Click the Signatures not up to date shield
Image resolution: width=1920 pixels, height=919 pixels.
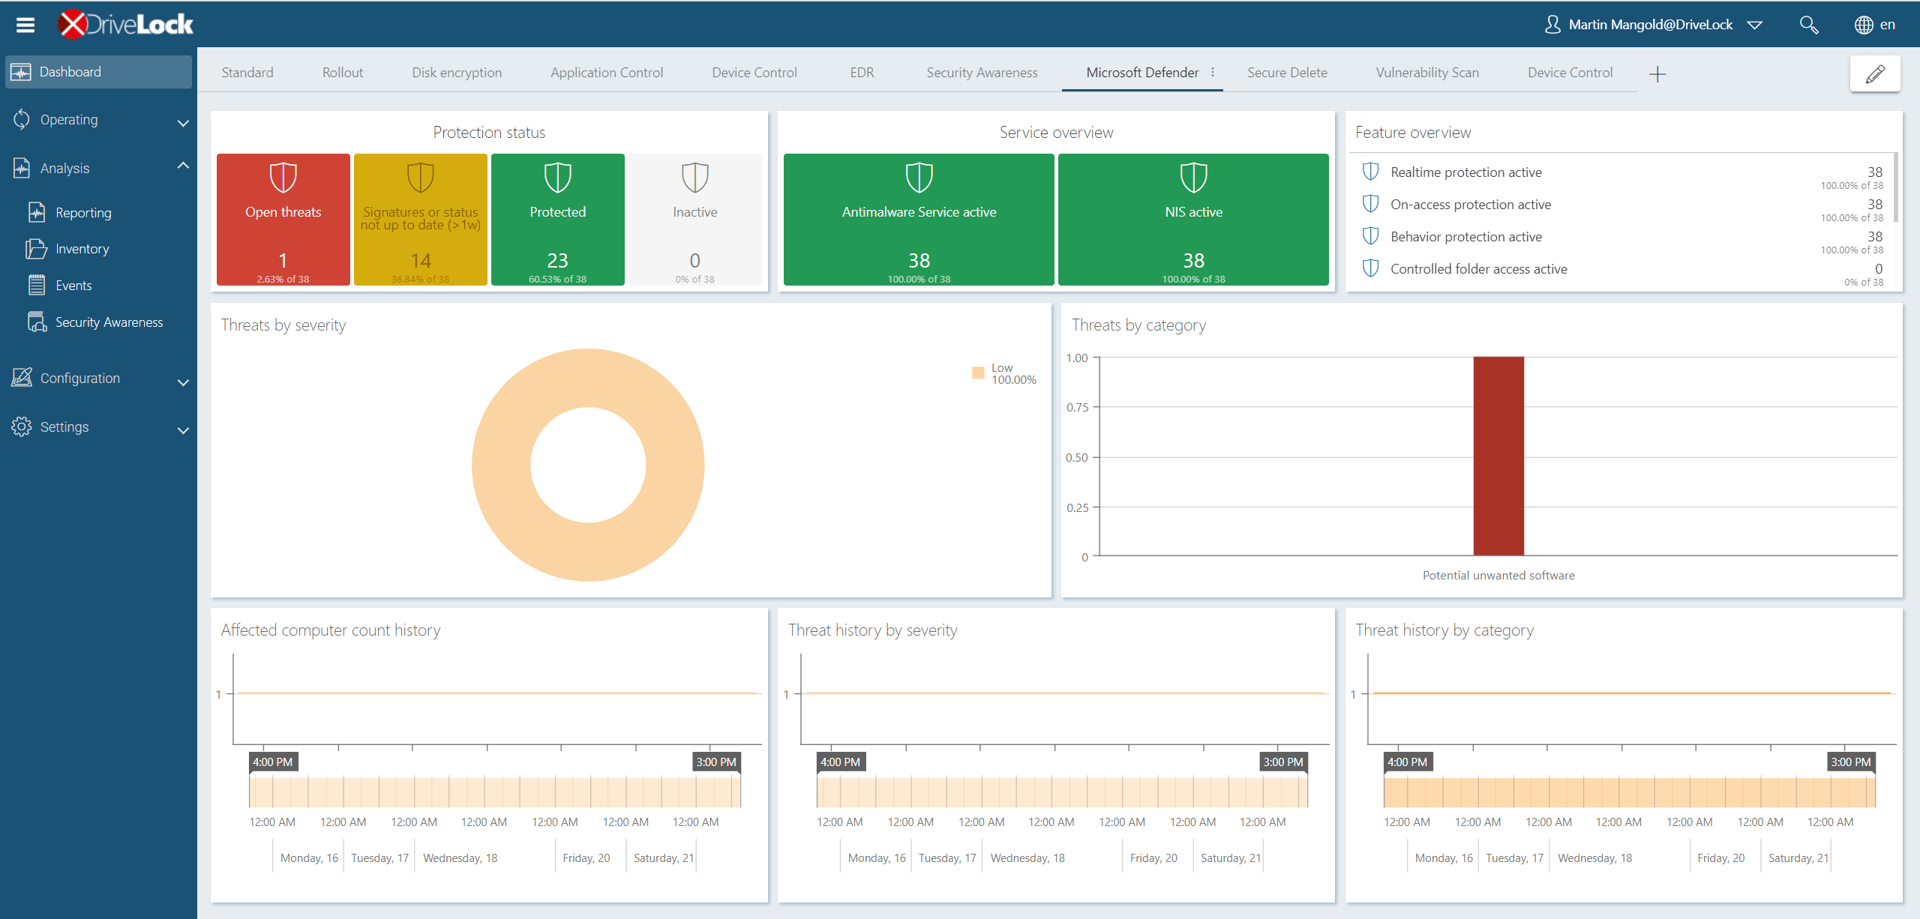(x=420, y=178)
